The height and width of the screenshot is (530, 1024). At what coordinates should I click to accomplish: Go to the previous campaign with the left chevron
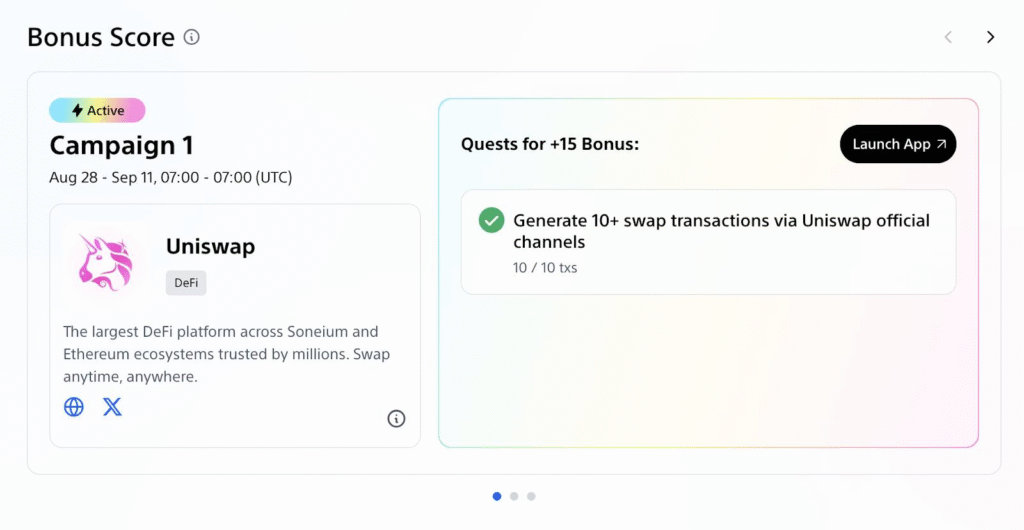click(x=948, y=37)
